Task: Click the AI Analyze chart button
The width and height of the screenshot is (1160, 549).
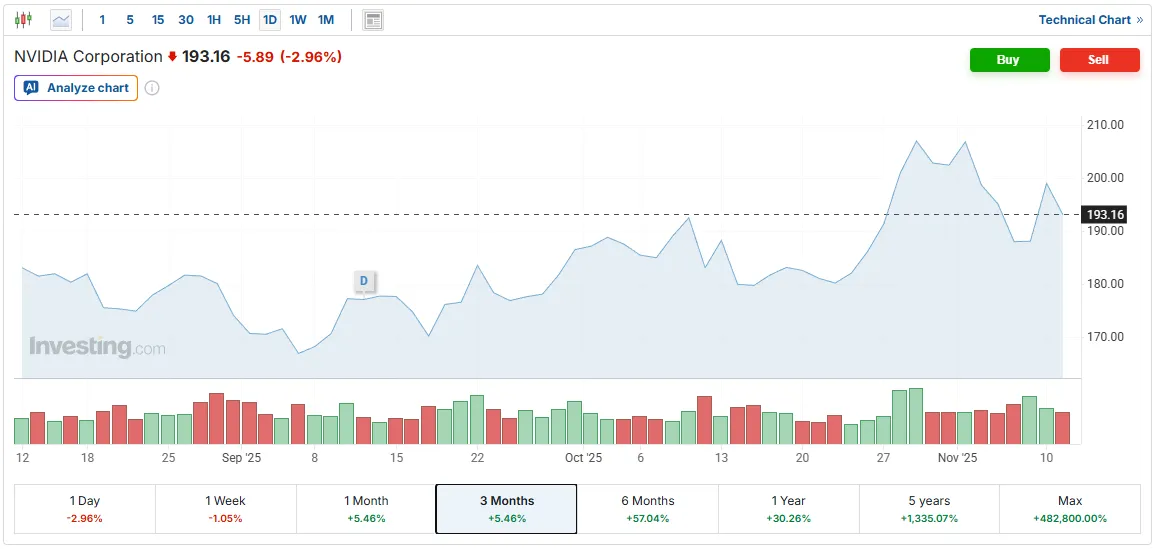Action: [76, 88]
